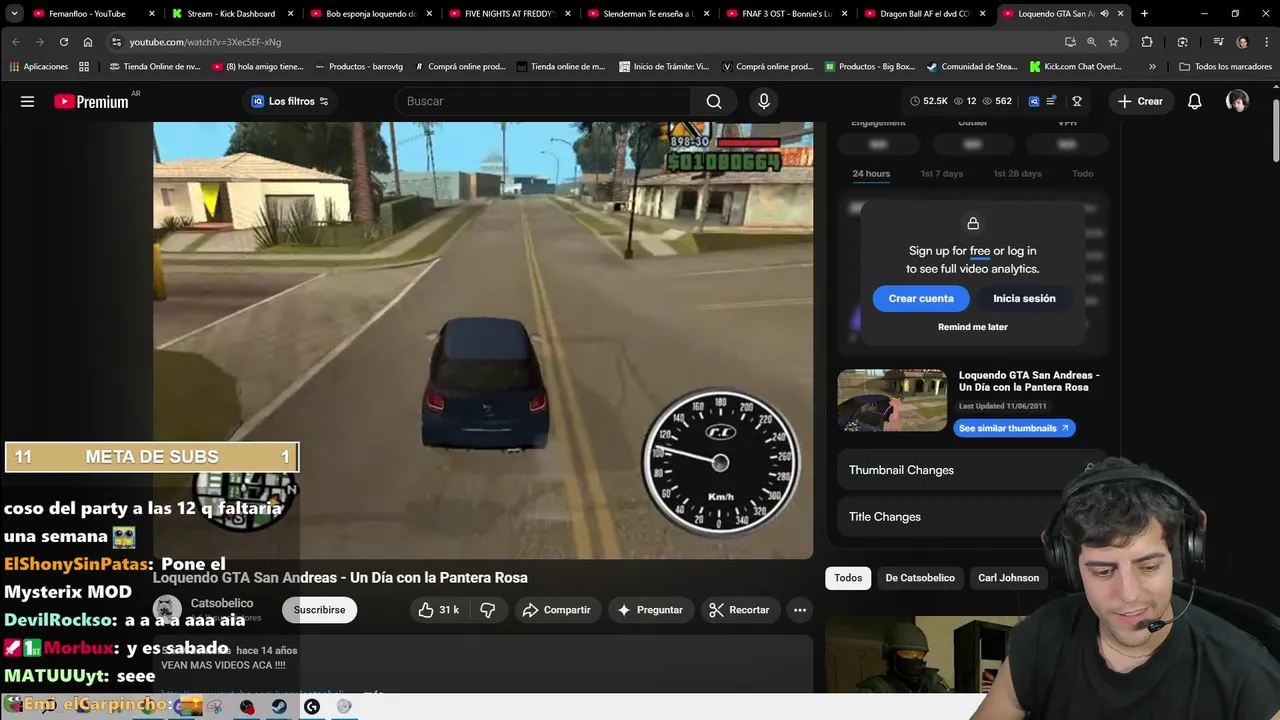Click the Pantera Rosa thumbnail in vidIQ panel
Viewport: 1280px width, 720px height.
(x=892, y=400)
